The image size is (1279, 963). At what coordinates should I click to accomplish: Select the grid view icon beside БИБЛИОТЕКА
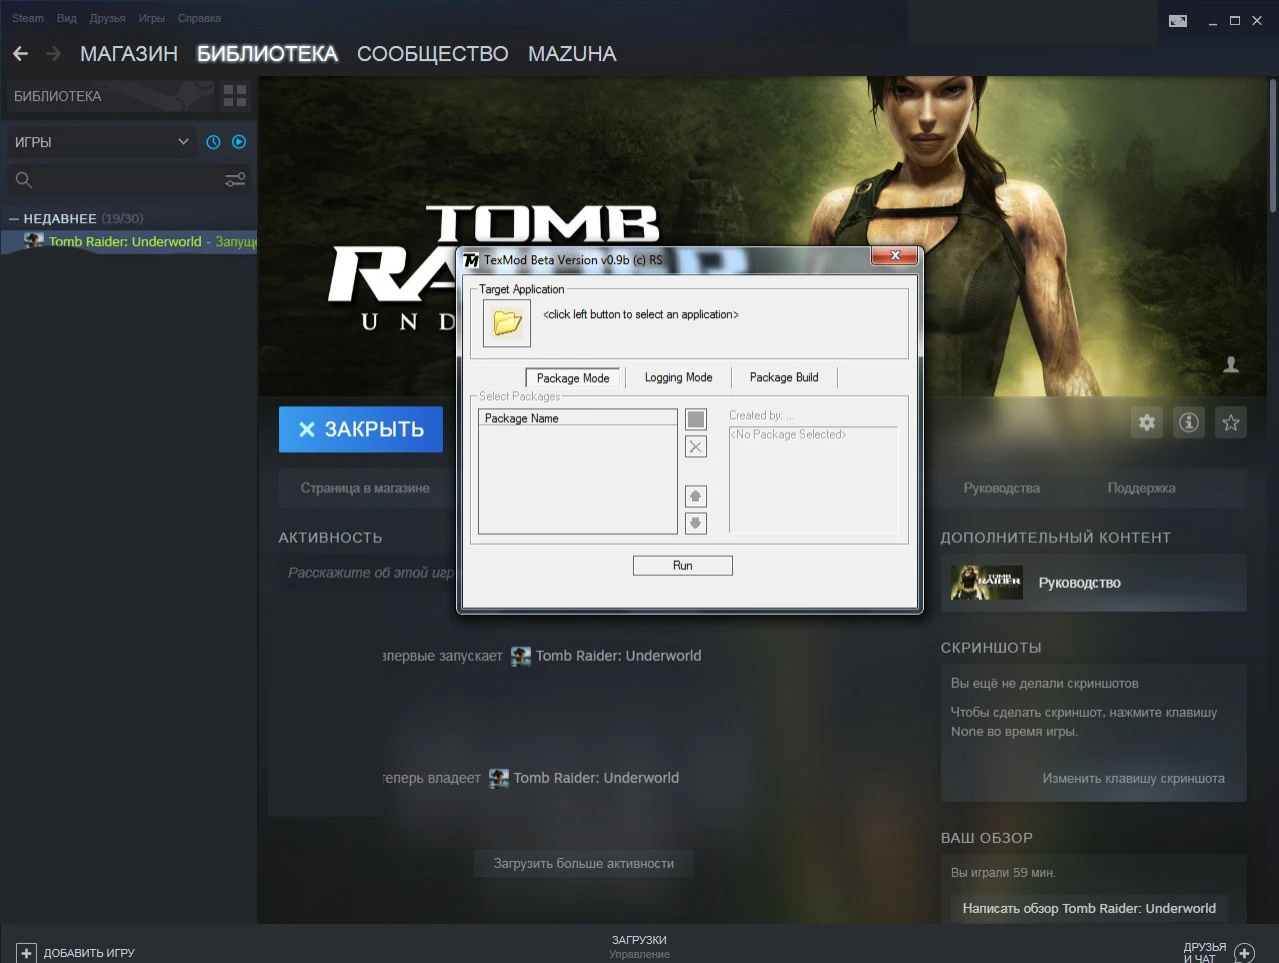coord(235,95)
